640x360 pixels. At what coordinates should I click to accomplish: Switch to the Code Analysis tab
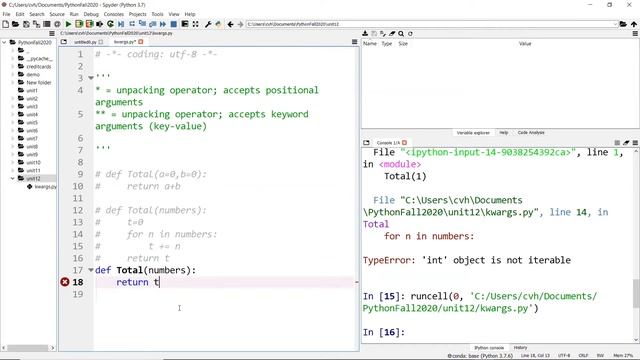click(x=531, y=133)
